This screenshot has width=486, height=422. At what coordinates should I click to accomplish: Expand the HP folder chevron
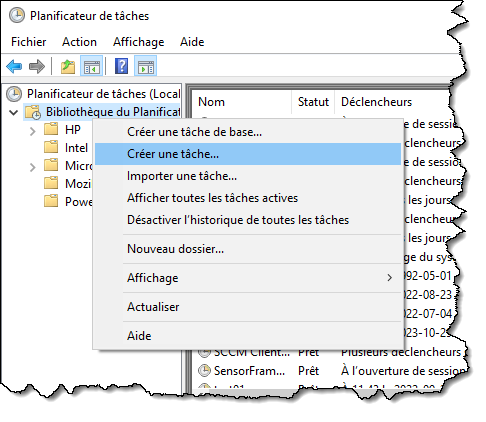click(32, 131)
